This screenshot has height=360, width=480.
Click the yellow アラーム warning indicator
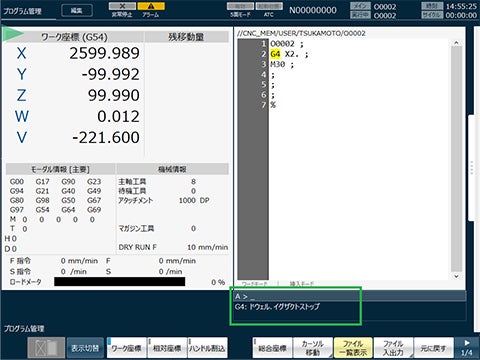[151, 10]
